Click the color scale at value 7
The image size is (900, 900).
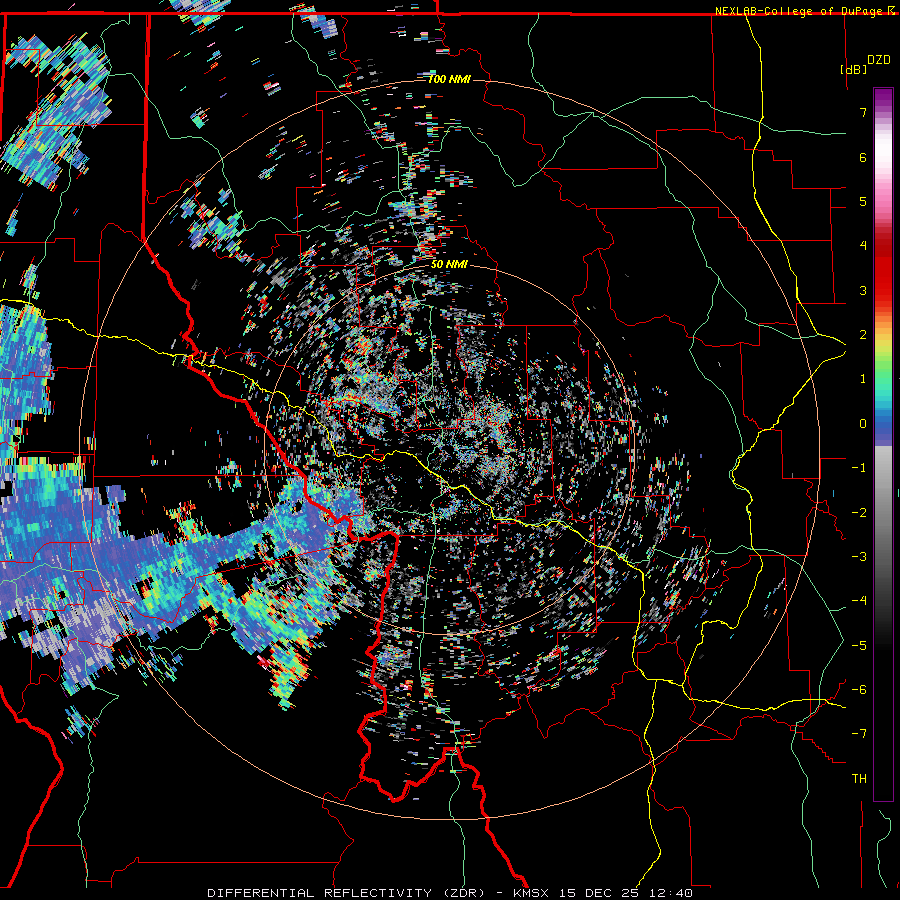pos(883,112)
